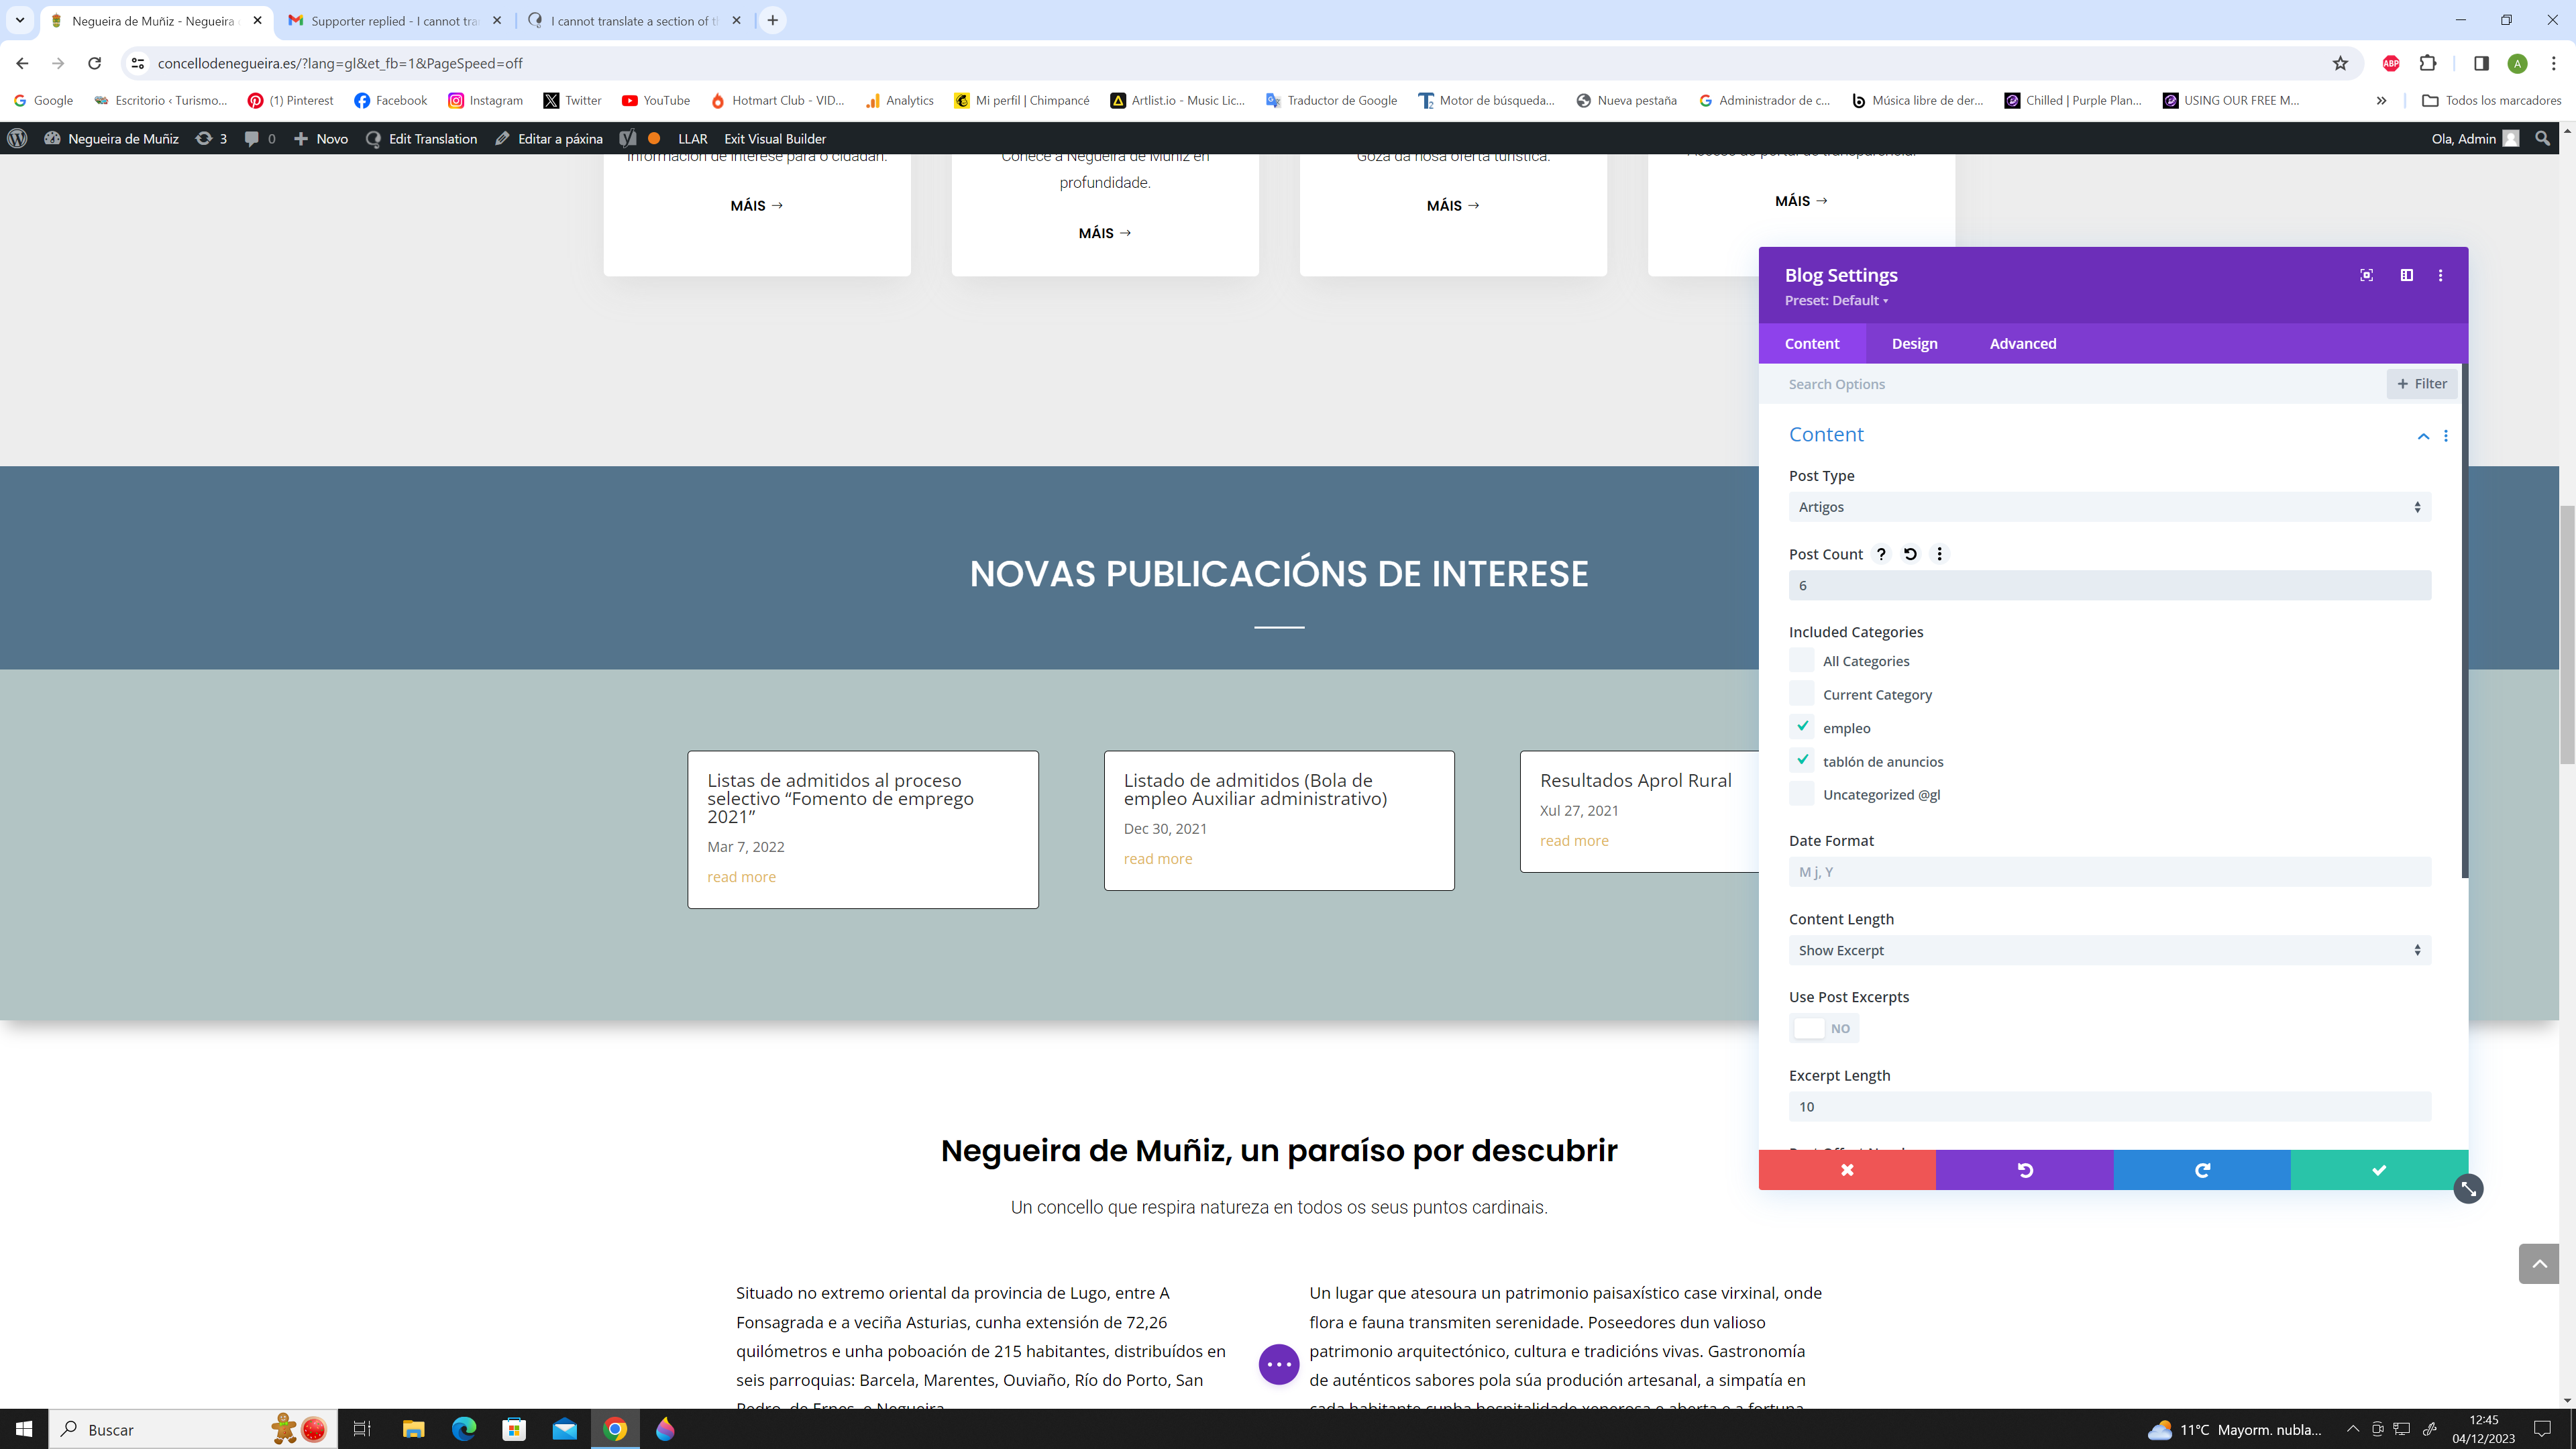
Task: Switch to the Advanced tab
Action: [2022, 343]
